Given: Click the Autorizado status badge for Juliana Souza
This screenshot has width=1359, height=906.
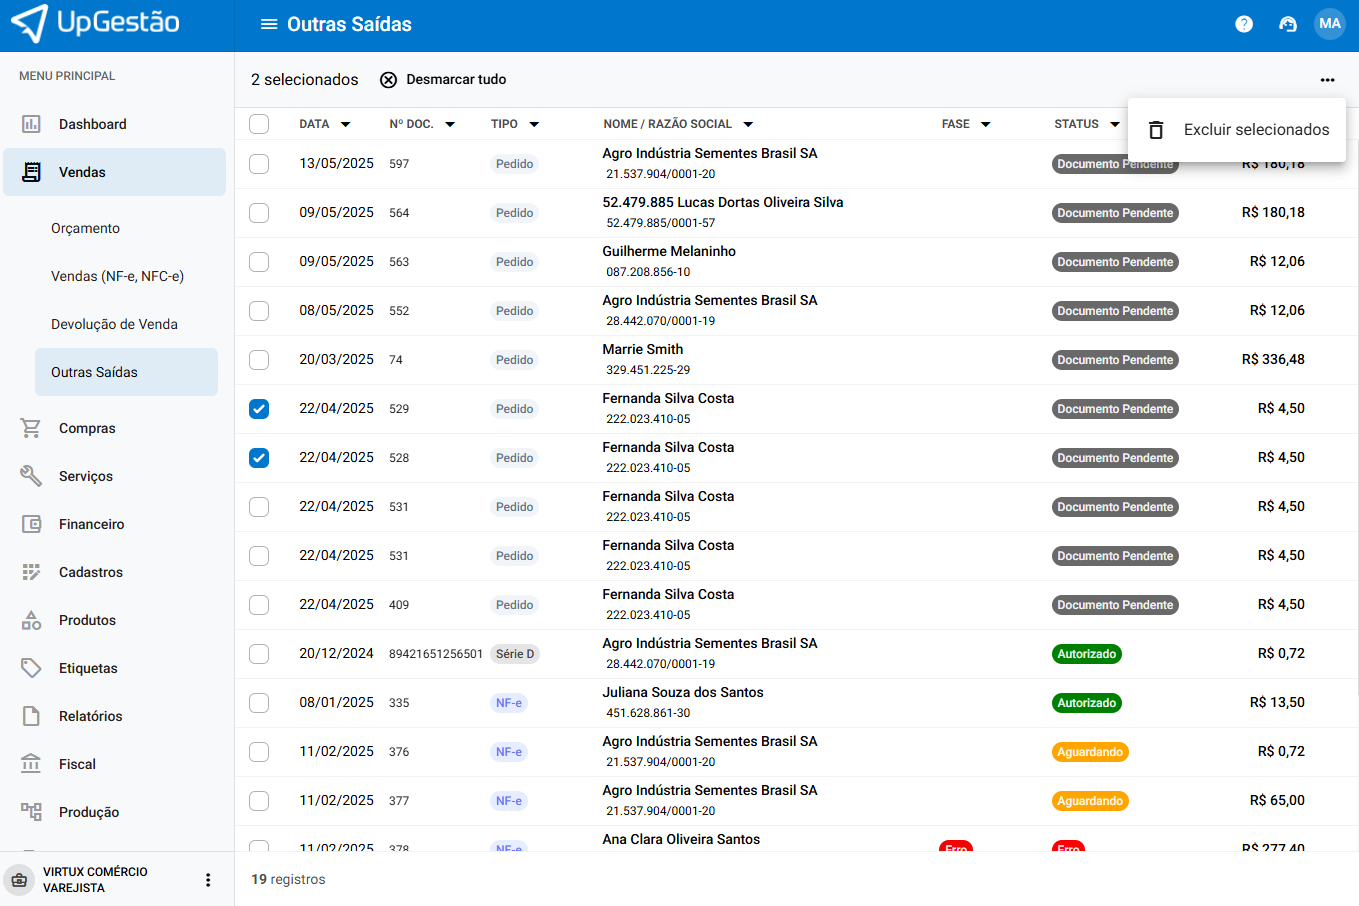Looking at the screenshot, I should [x=1086, y=703].
